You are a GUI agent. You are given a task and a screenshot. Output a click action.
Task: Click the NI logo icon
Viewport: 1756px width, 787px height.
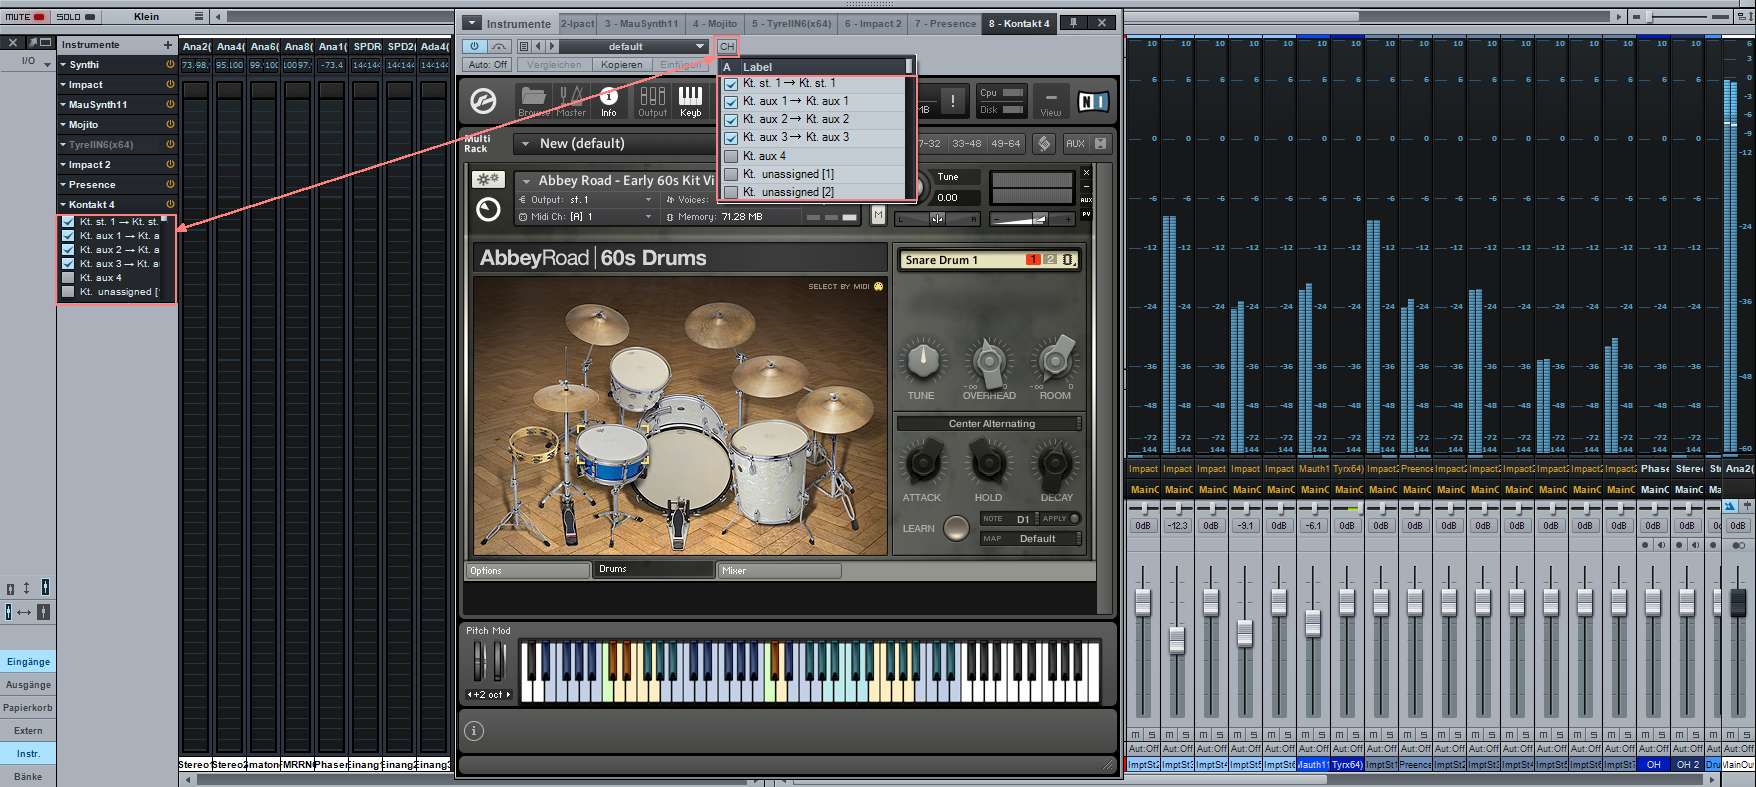pos(1092,101)
